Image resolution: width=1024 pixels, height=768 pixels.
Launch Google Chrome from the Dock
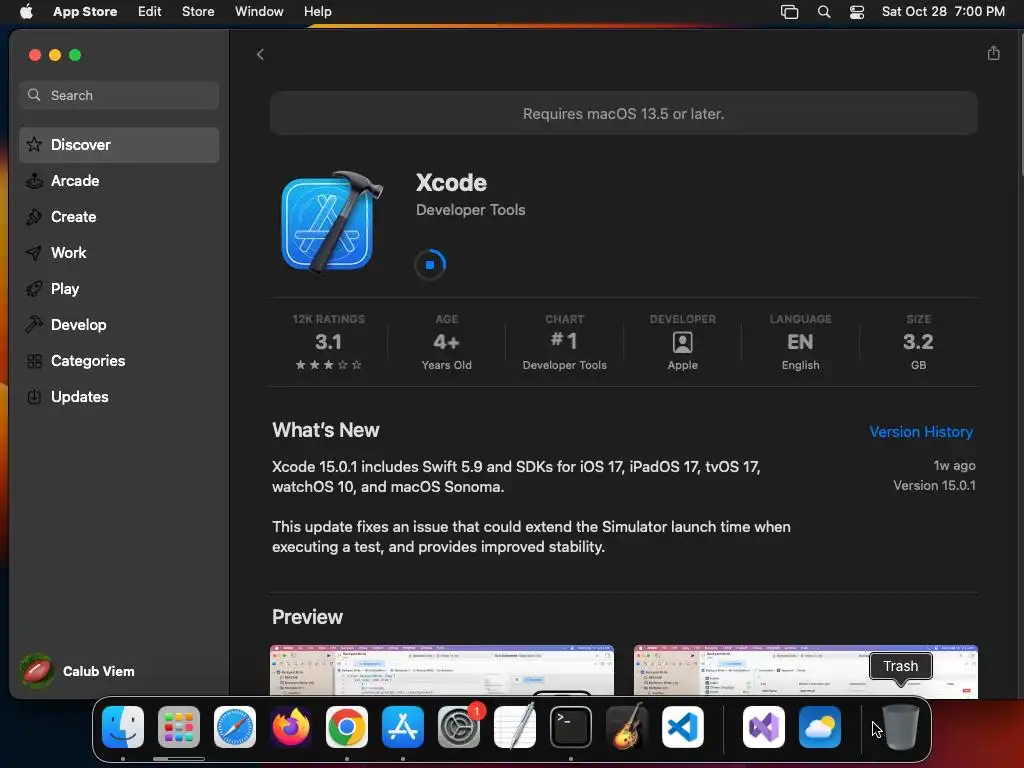(x=347, y=727)
